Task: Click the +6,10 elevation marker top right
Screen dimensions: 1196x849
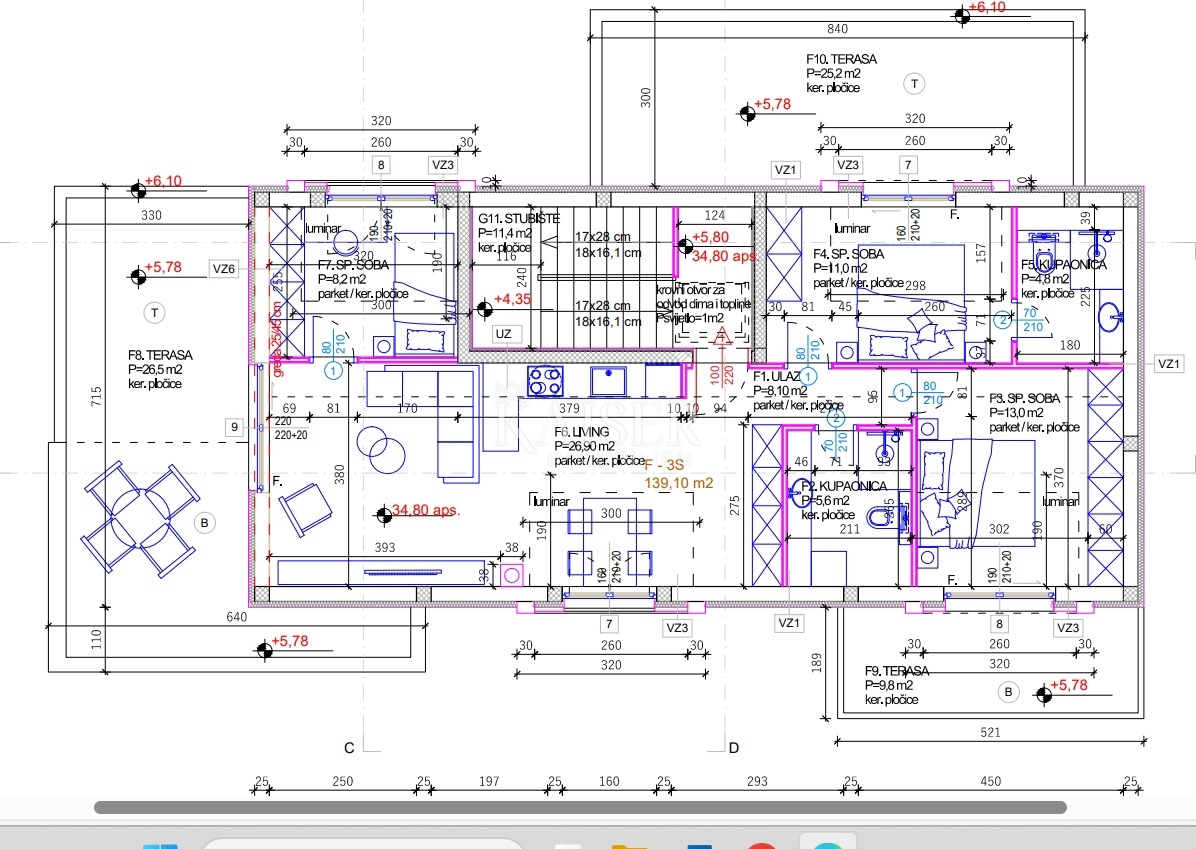Action: click(988, 10)
